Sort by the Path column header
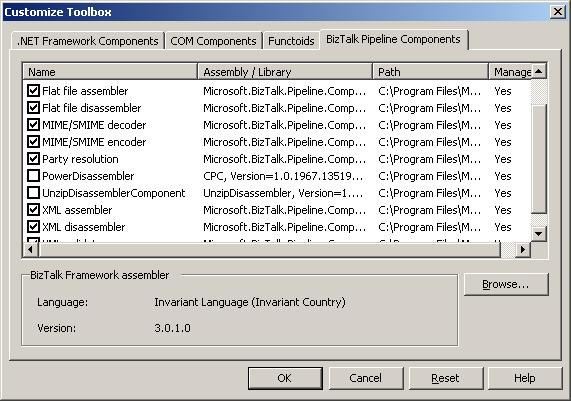571x401 pixels. (430, 71)
